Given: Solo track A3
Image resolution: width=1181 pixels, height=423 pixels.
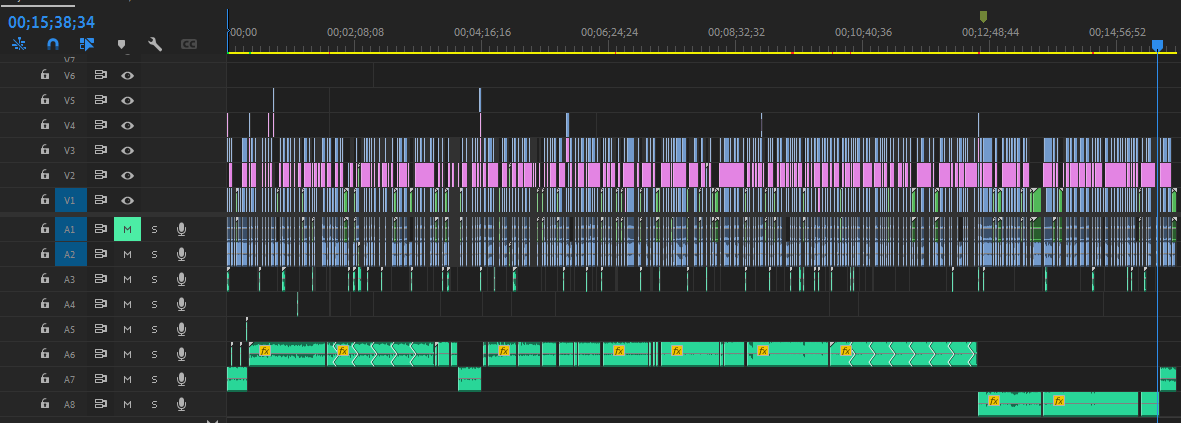Looking at the screenshot, I should pyautogui.click(x=154, y=279).
